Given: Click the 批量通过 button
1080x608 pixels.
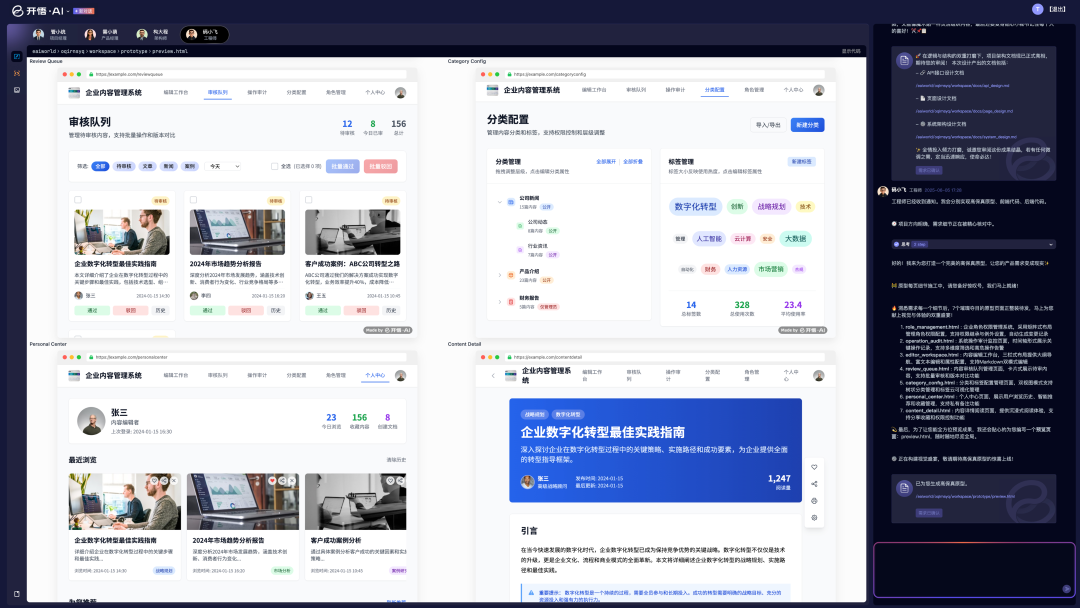Looking at the screenshot, I should (x=342, y=166).
